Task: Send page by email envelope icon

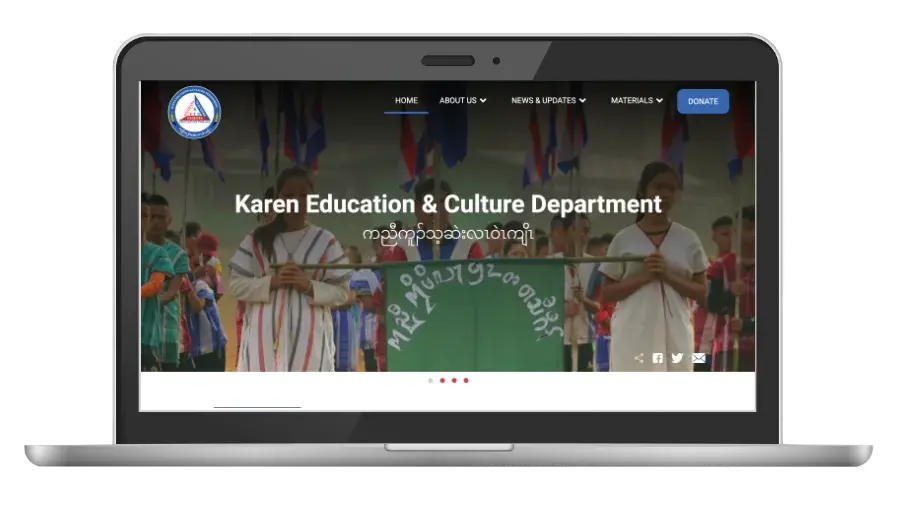Action: [699, 358]
